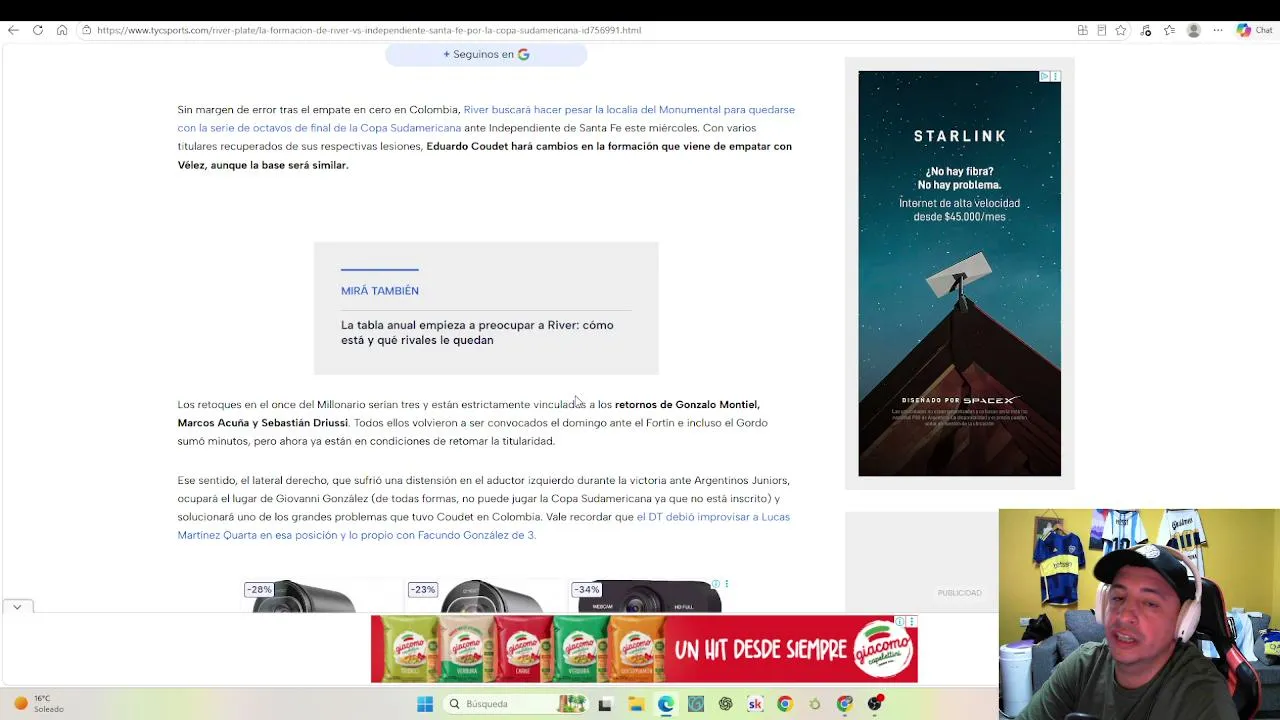This screenshot has height=720, width=1280.
Task: Follow on Google via 'Seguinos en' button
Action: coord(486,55)
